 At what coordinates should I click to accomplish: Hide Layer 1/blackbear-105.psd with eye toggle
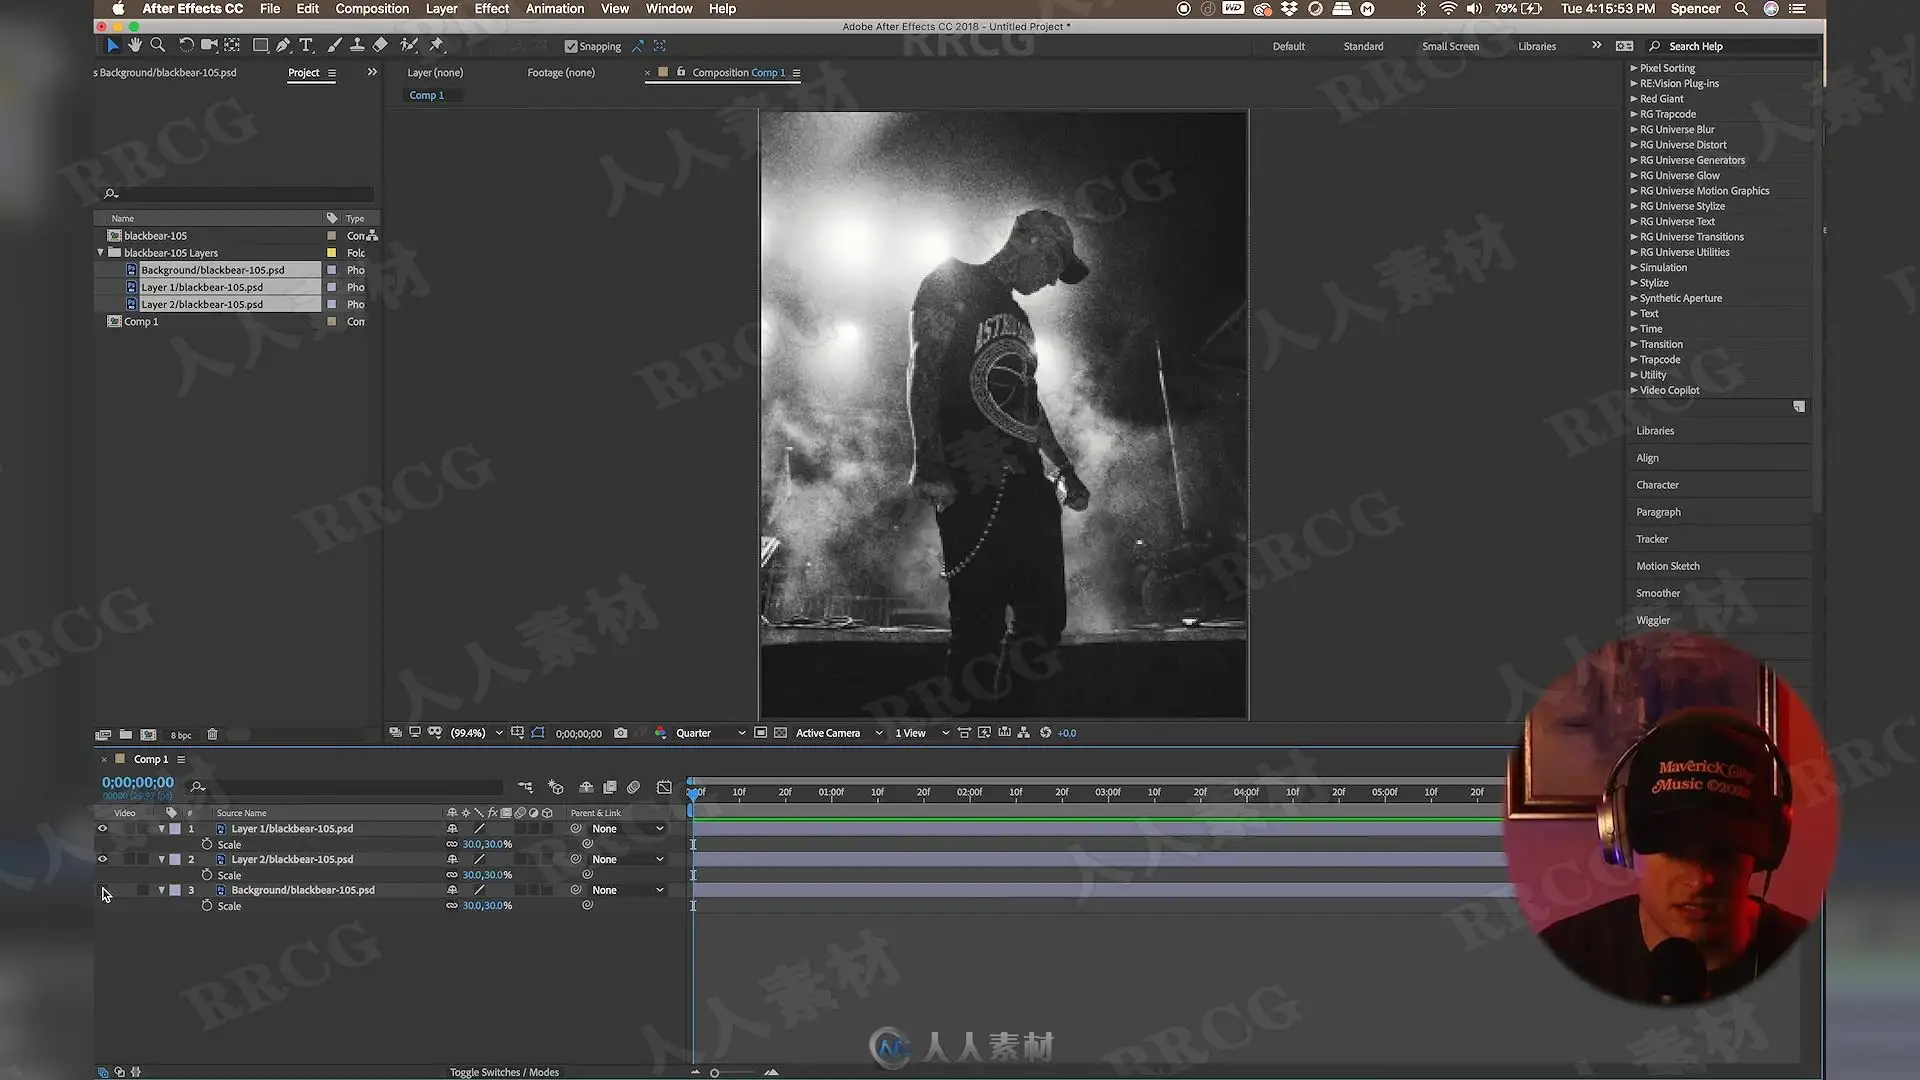click(102, 829)
